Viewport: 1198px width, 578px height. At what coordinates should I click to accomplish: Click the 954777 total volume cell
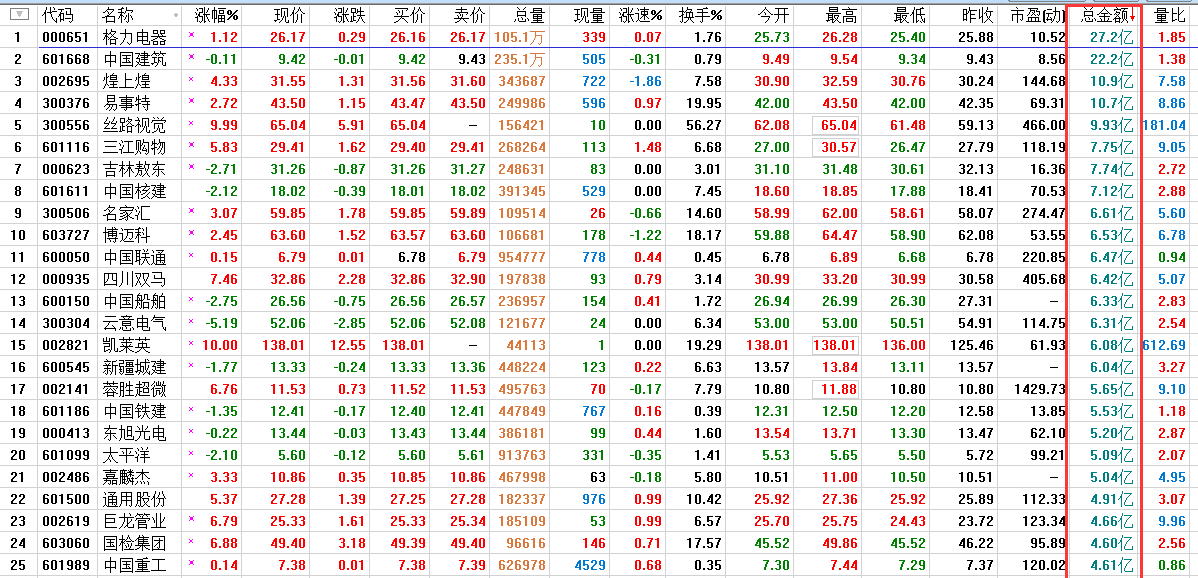[522, 257]
